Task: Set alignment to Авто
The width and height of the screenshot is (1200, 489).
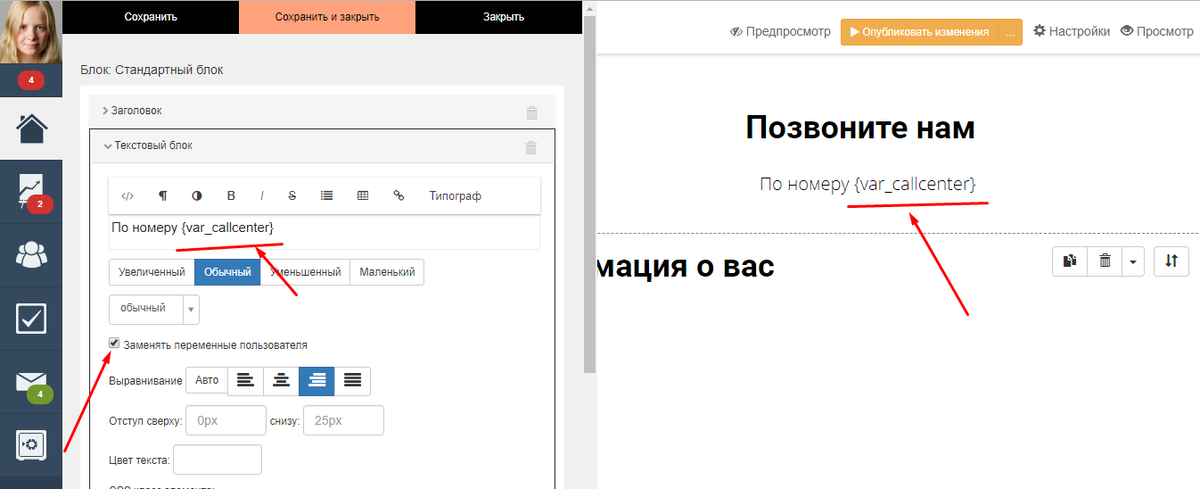Action: 207,380
